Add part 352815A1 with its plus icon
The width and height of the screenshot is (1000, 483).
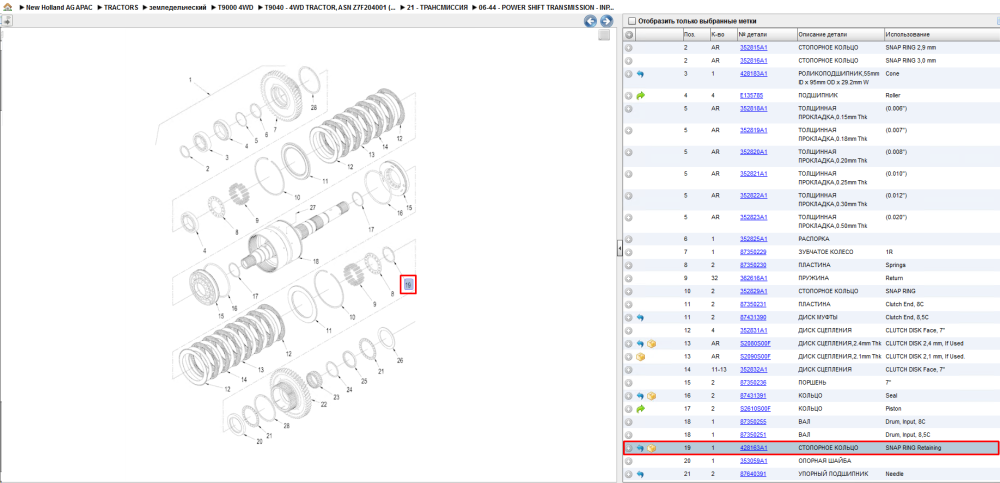(629, 48)
